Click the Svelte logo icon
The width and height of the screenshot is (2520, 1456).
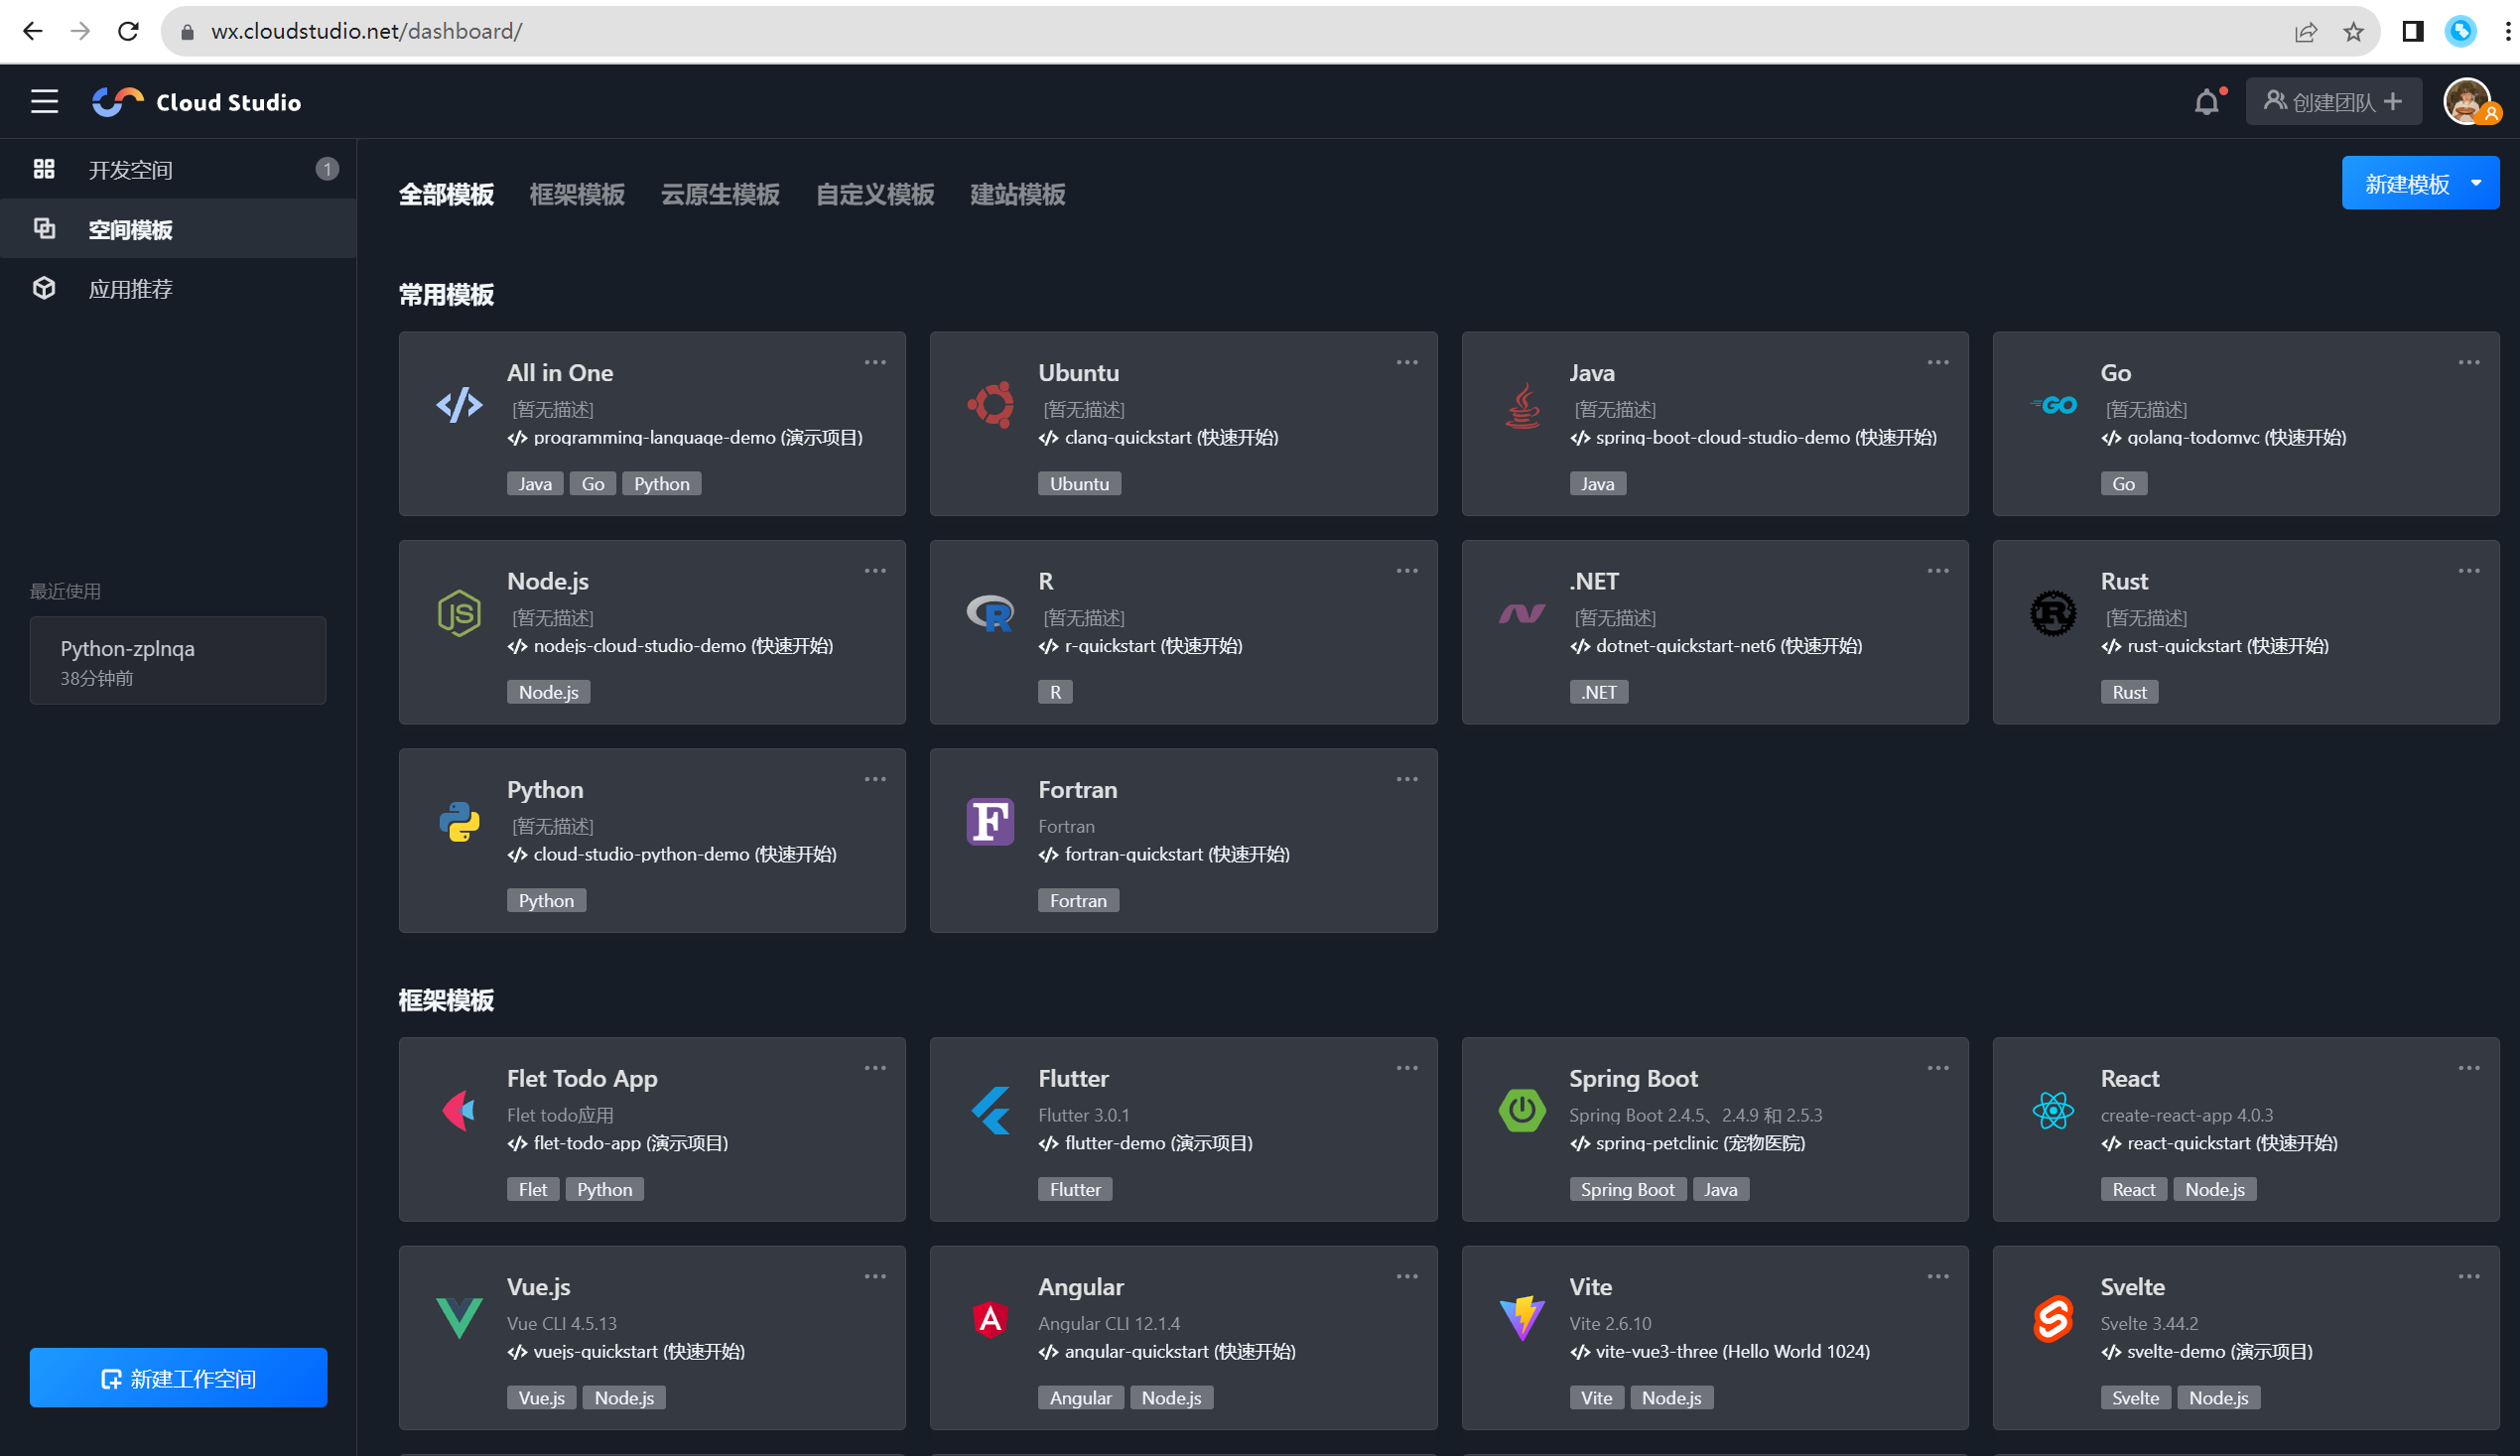(x=2052, y=1318)
